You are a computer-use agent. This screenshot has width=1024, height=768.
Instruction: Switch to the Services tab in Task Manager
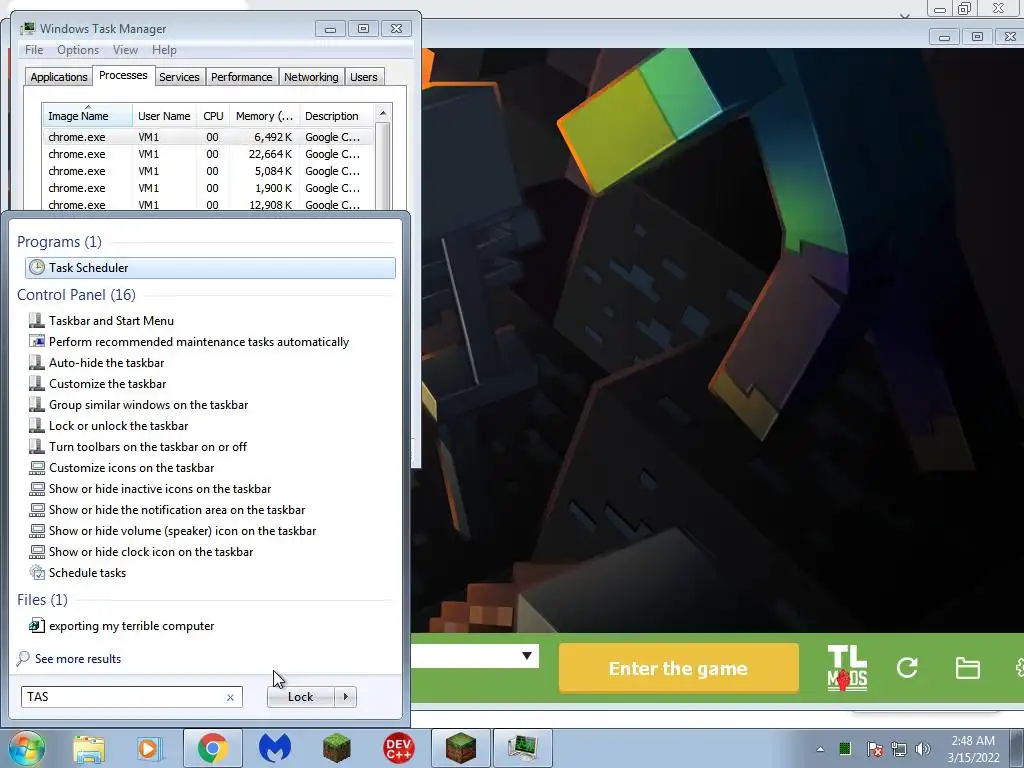(x=179, y=77)
